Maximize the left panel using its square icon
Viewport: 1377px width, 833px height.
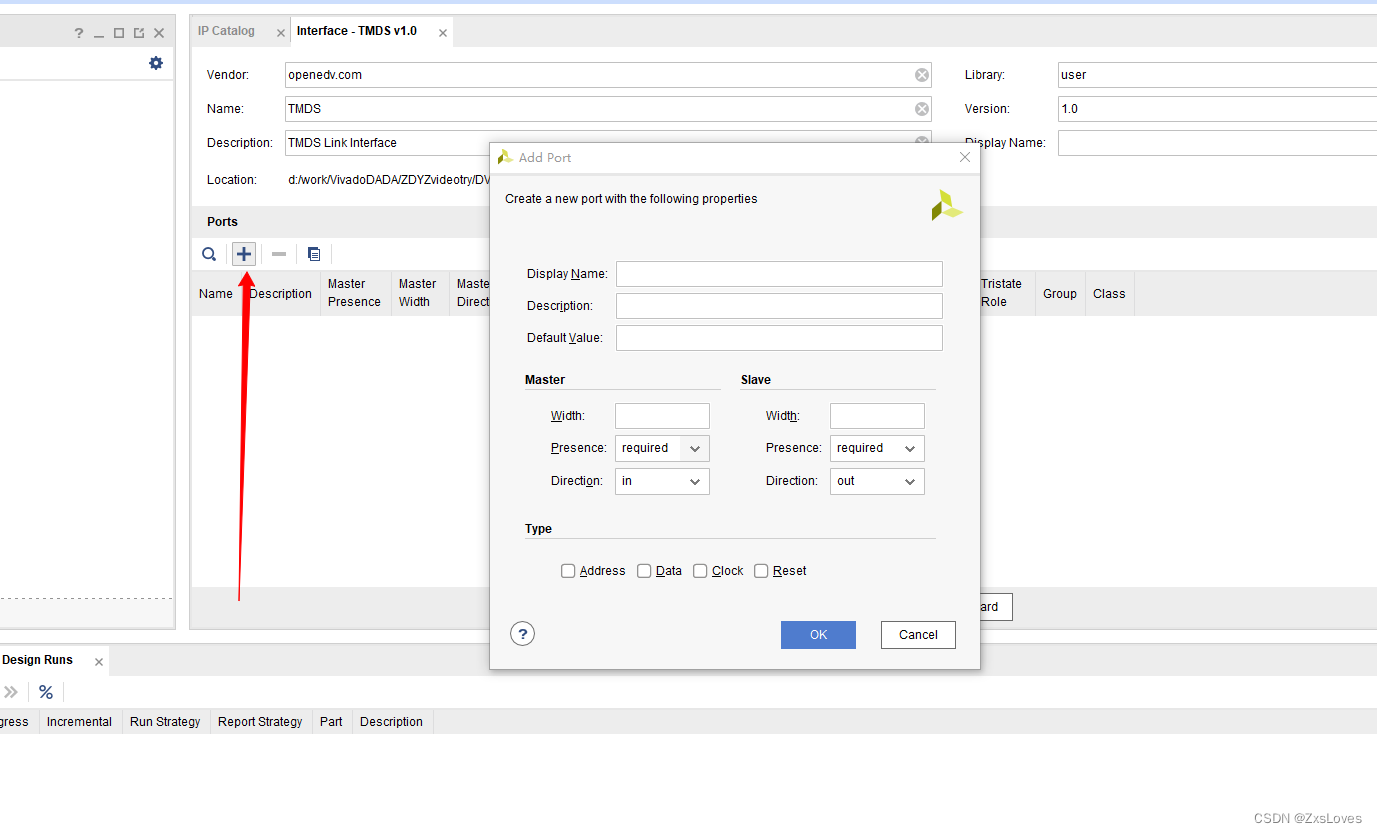click(119, 33)
